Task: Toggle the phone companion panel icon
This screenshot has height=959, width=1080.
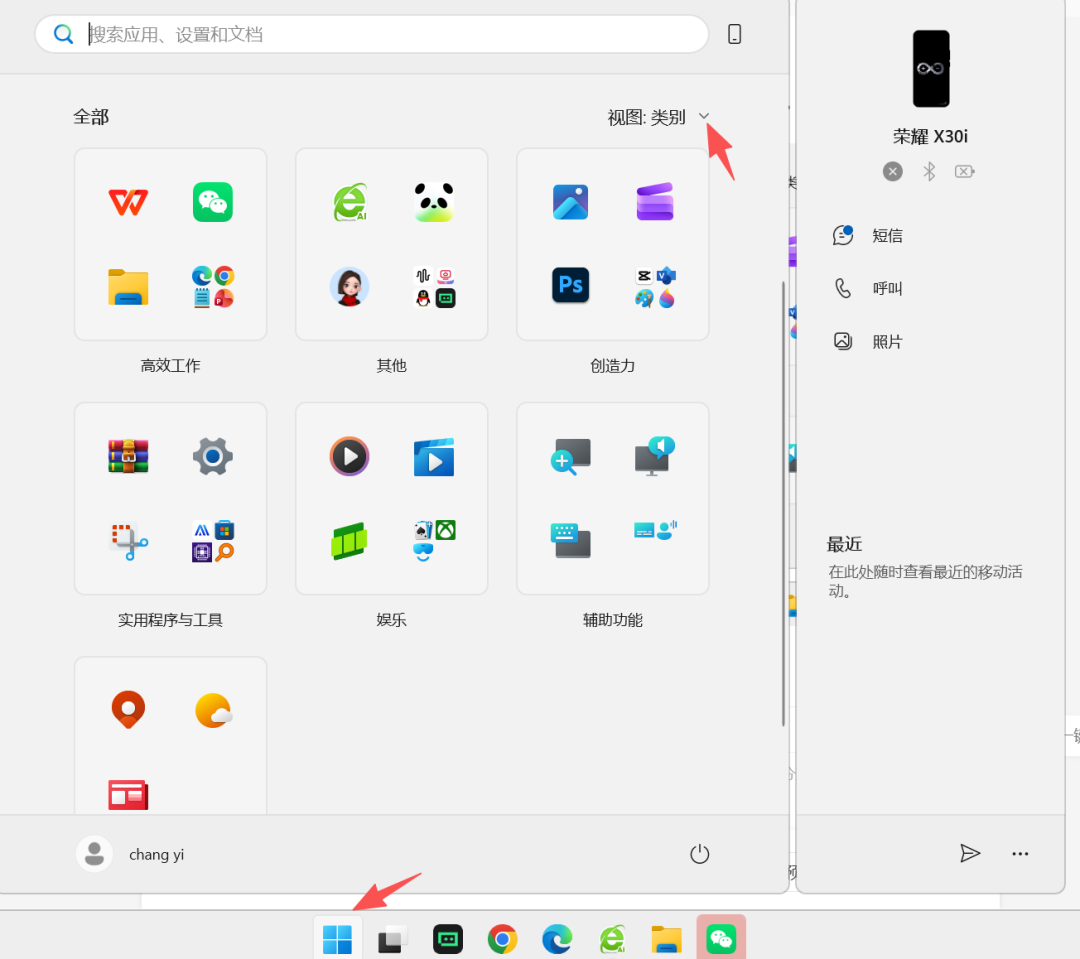Action: tap(735, 34)
